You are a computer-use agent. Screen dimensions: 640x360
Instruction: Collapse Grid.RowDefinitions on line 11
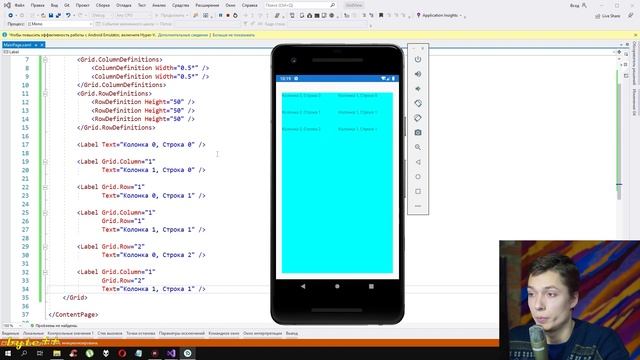(x=45, y=93)
